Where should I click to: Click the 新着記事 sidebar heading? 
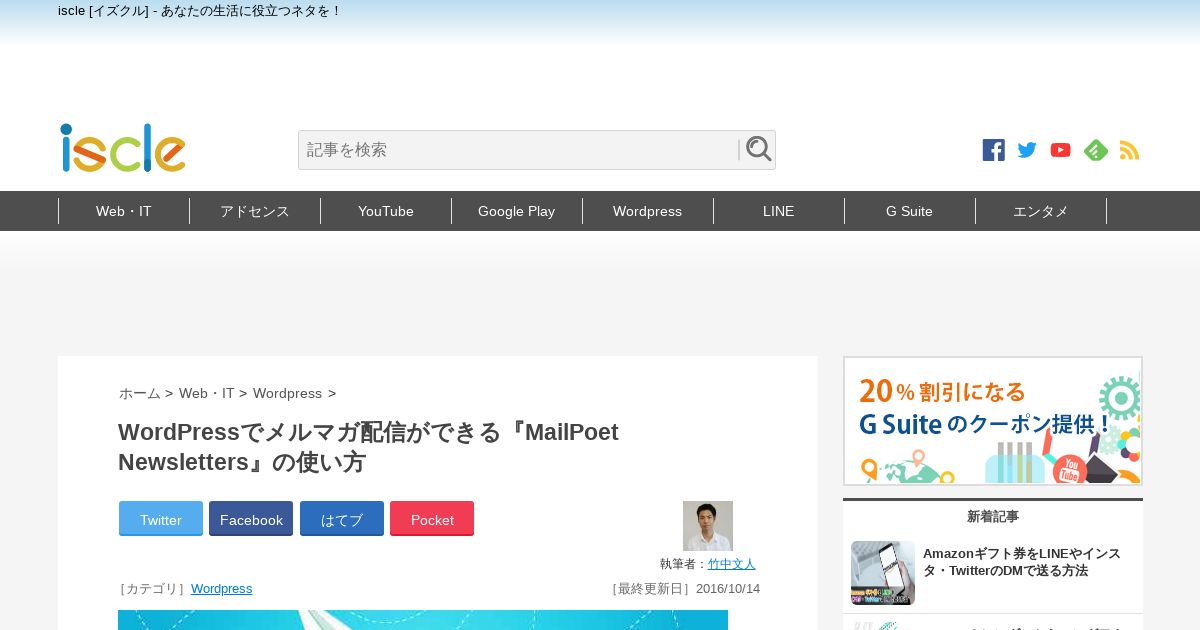click(x=993, y=517)
